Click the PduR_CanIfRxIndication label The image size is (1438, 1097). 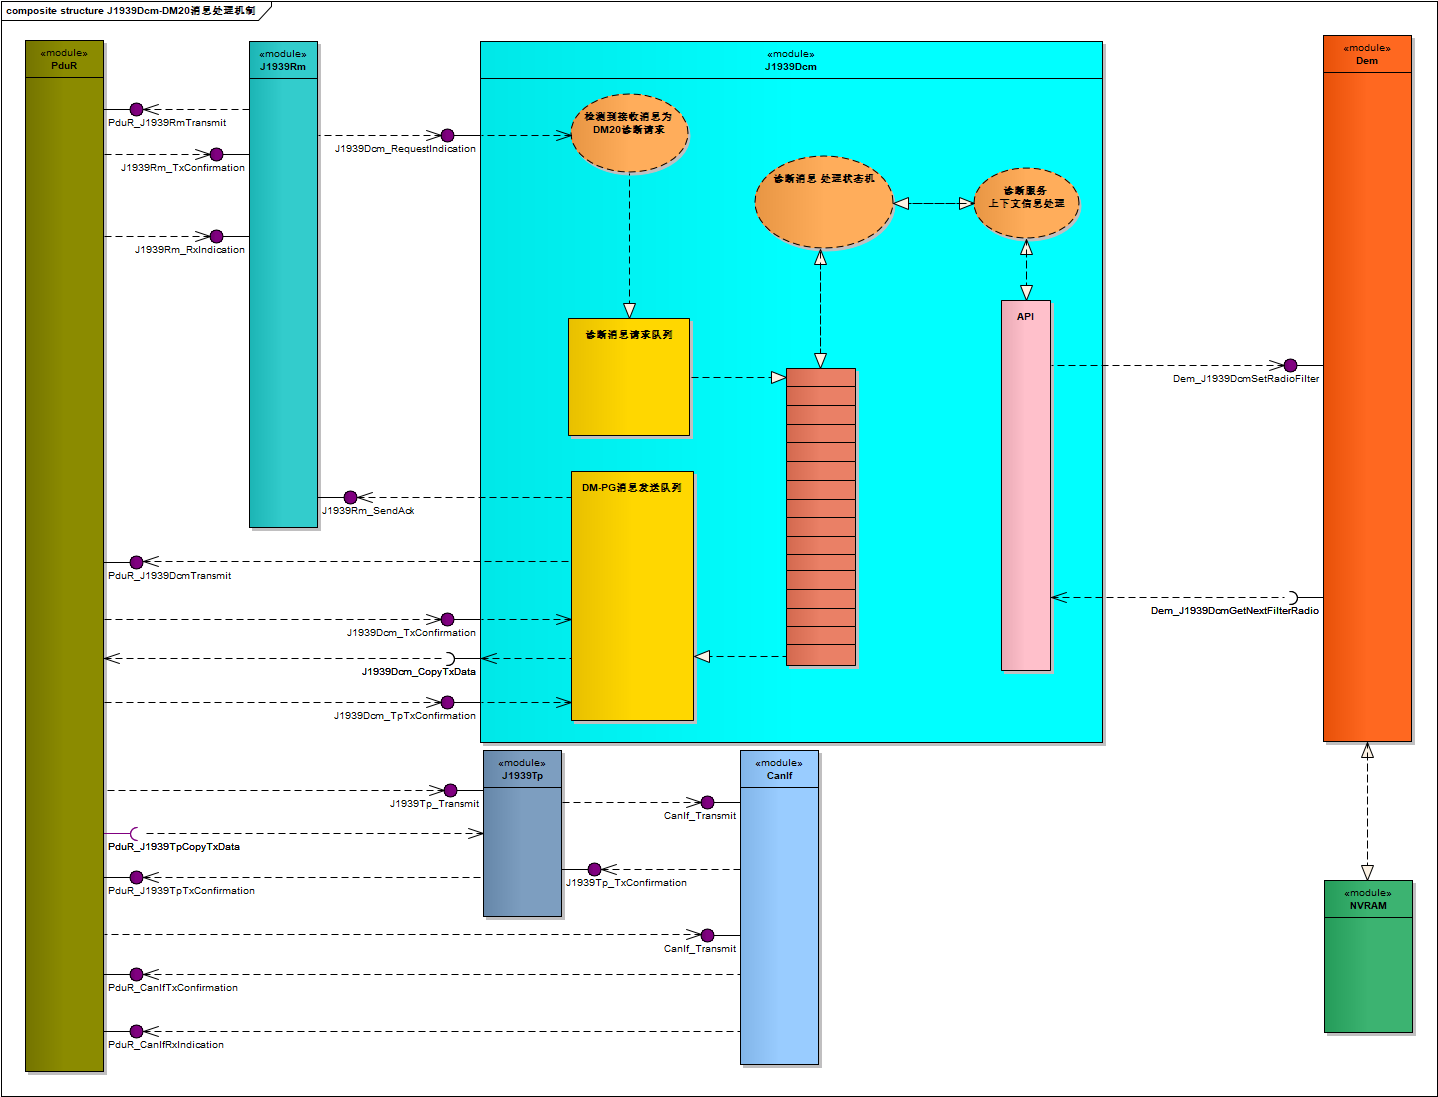pos(166,1045)
